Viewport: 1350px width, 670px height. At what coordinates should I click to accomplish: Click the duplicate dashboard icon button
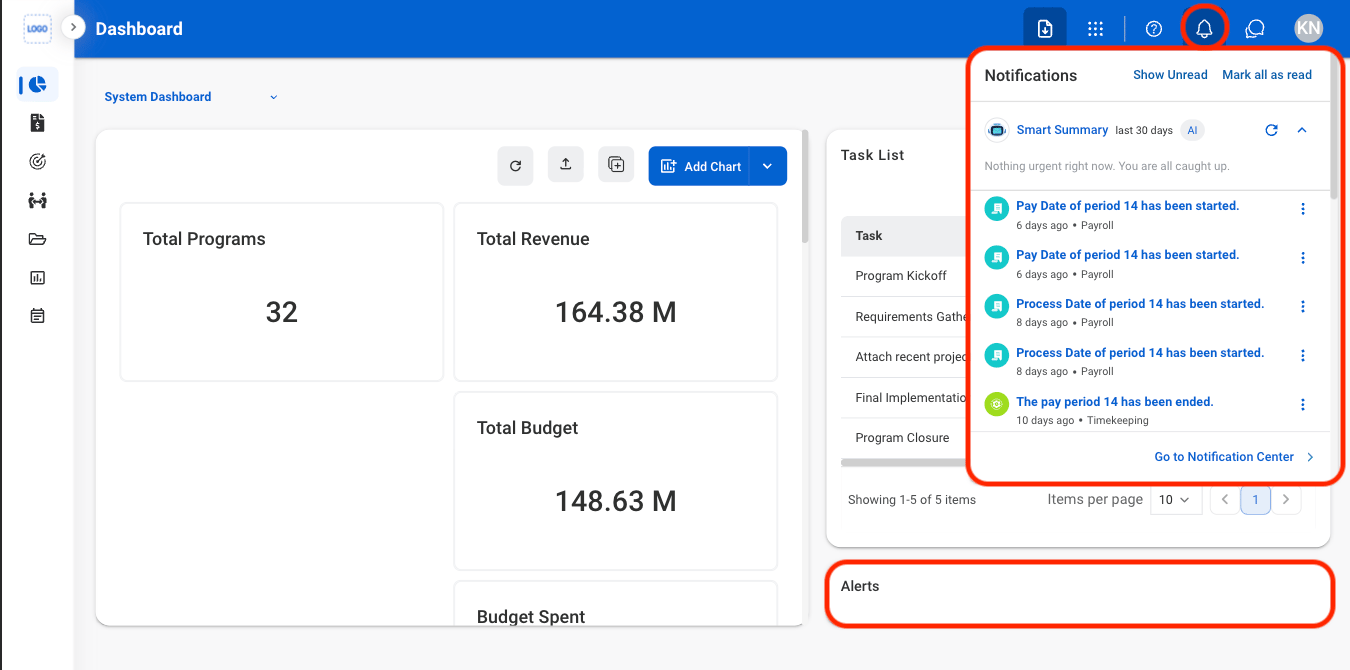(616, 165)
